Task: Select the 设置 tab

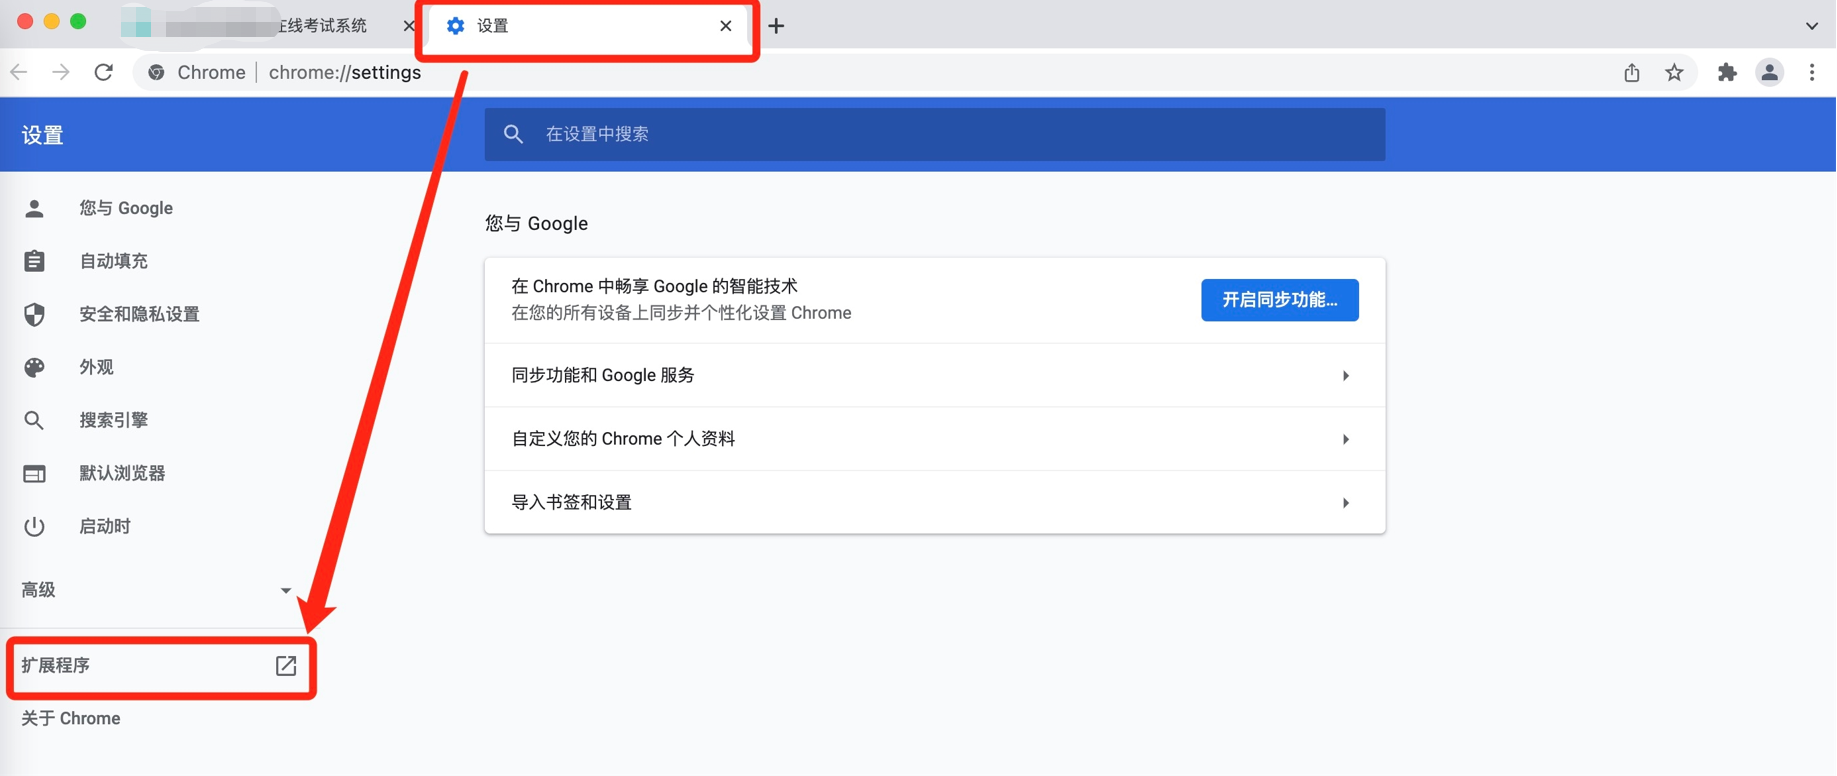Action: 590,26
